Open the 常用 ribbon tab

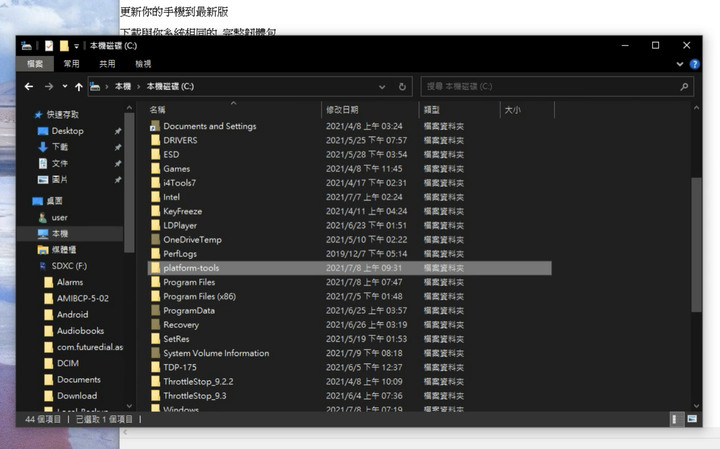[71, 64]
